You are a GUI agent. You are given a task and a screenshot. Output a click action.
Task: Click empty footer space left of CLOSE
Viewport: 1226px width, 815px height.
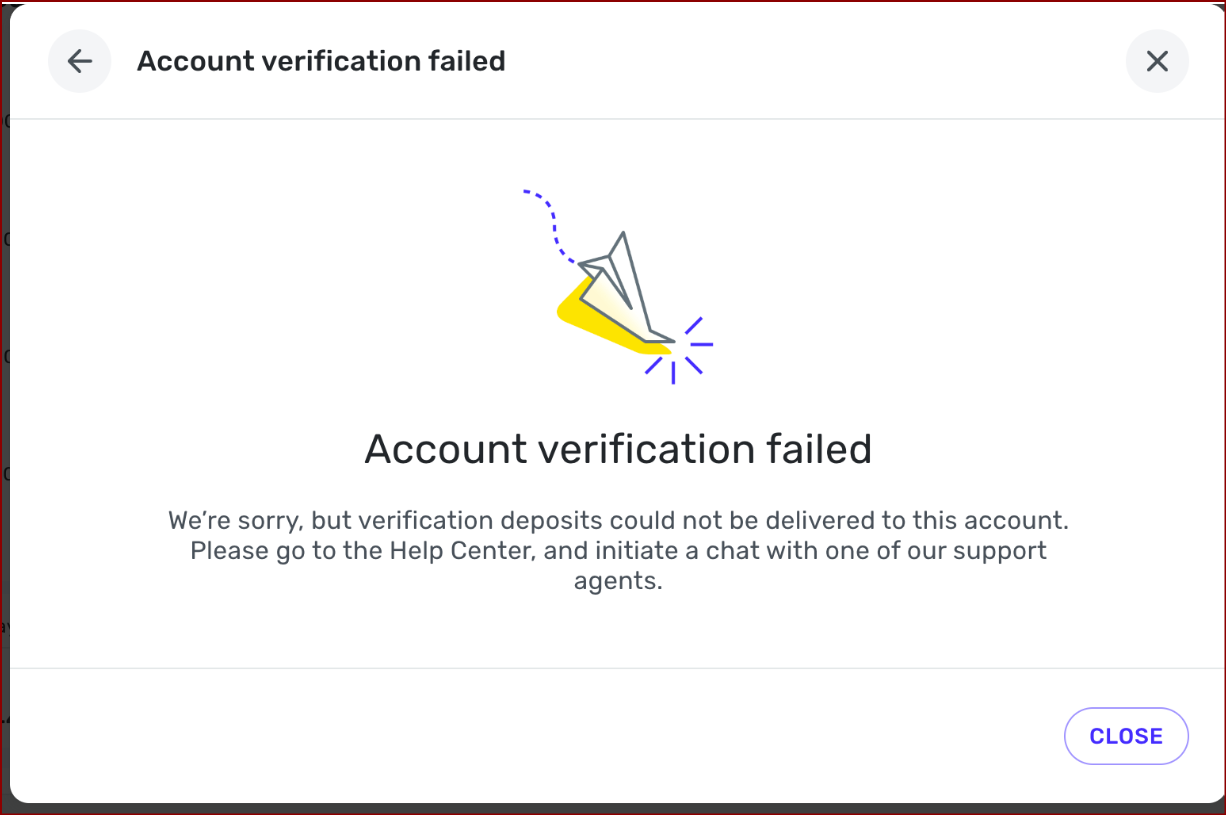tap(530, 736)
